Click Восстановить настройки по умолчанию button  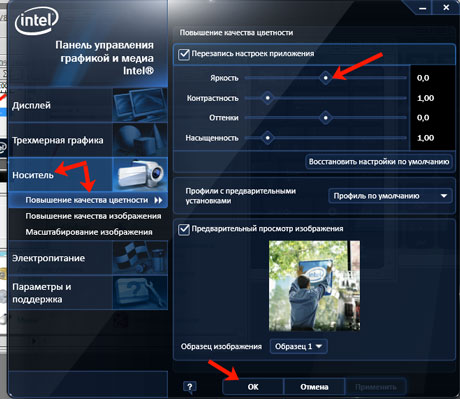pyautogui.click(x=379, y=162)
